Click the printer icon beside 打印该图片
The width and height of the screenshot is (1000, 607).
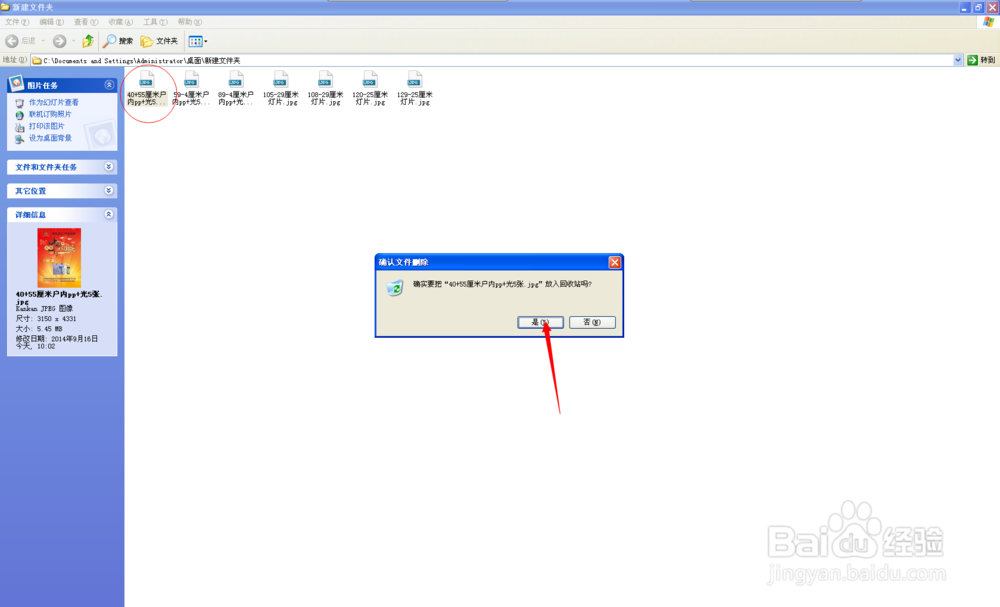coord(20,127)
